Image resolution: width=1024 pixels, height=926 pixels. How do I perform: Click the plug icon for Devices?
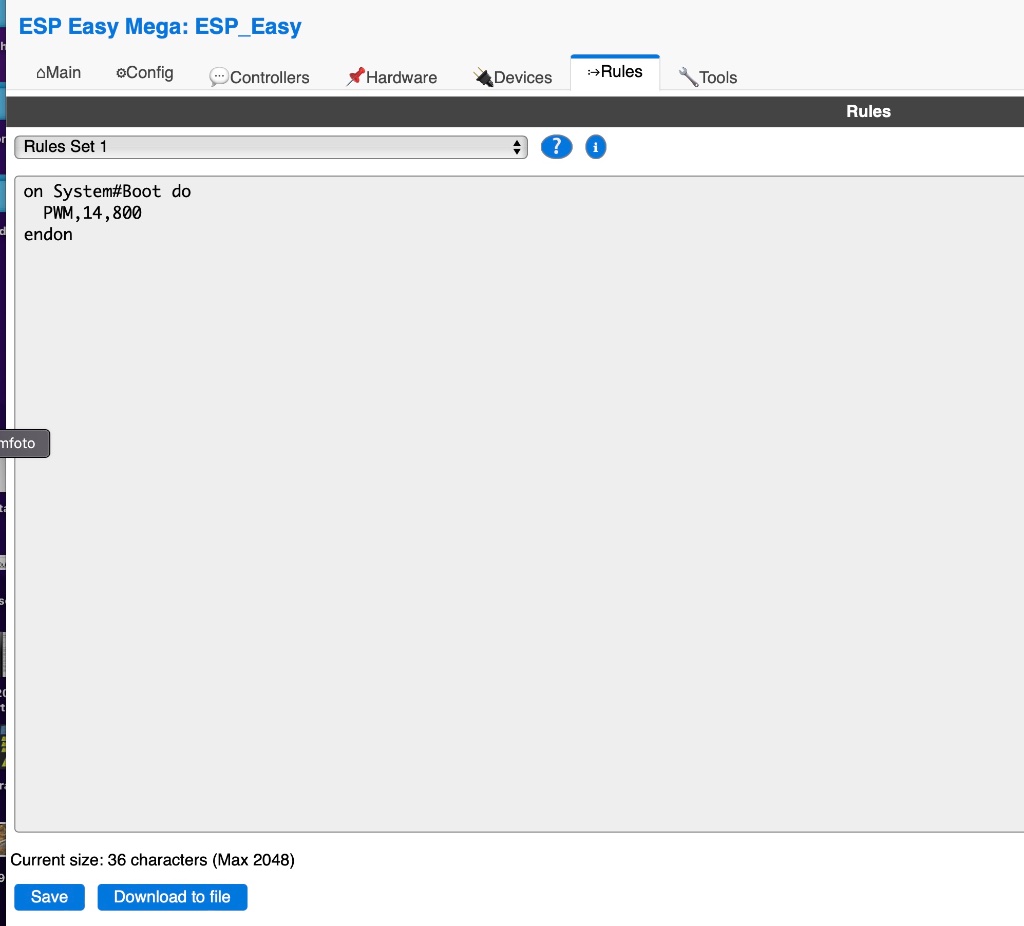(484, 78)
